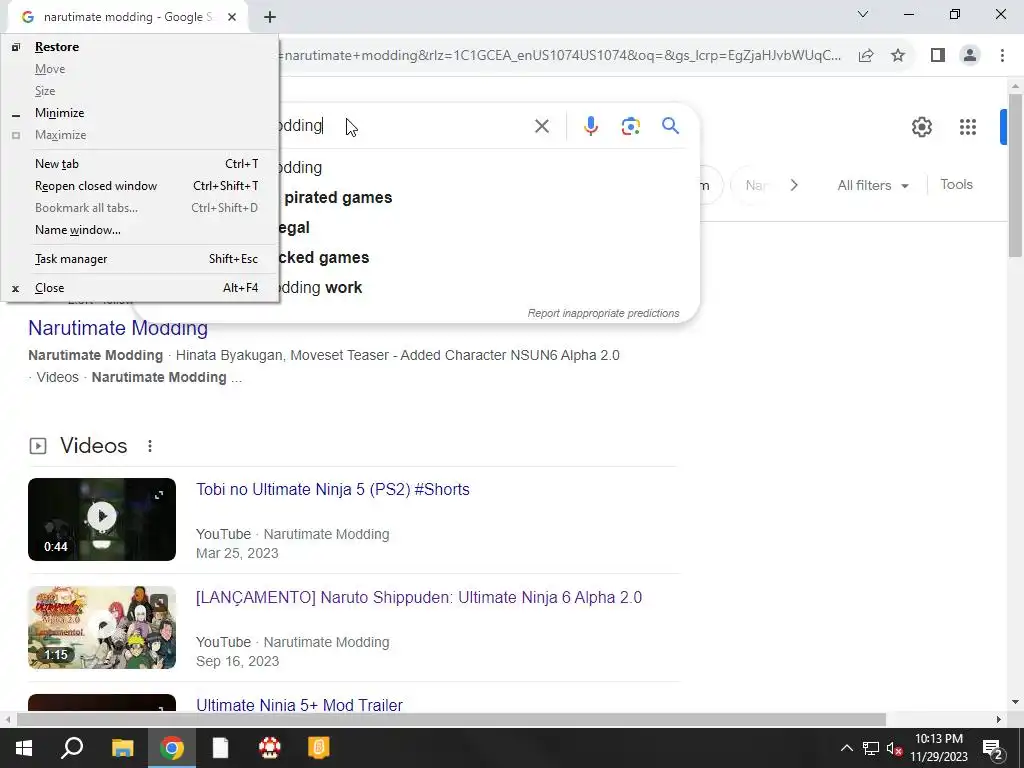The image size is (1024, 768).
Task: Open Videos section more options dots
Action: pos(150,446)
